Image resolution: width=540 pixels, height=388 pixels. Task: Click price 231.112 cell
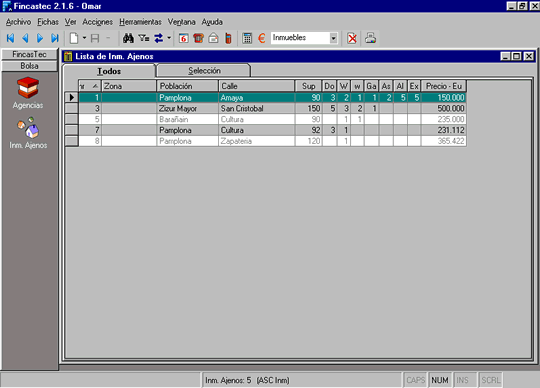click(444, 130)
